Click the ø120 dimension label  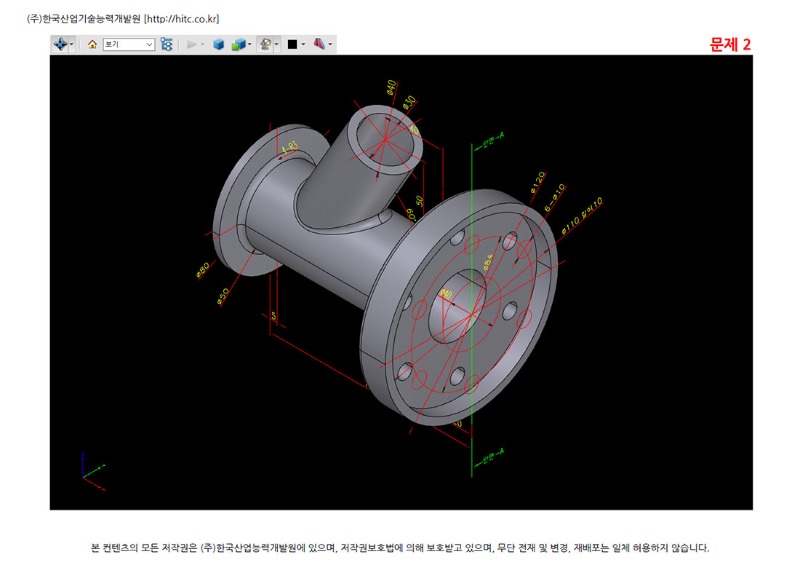tap(537, 182)
